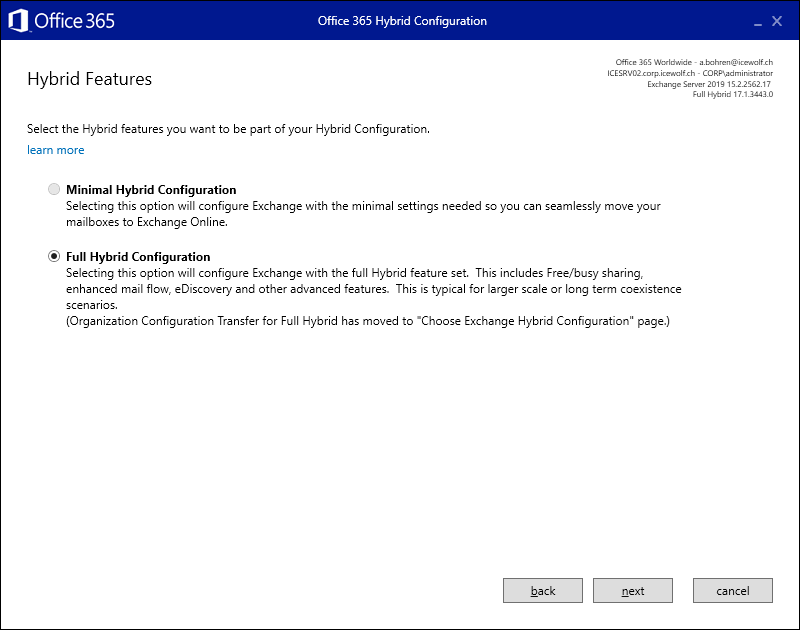Click the Organization Configuration Transfer note
Viewport: 800px width, 630px height.
pyautogui.click(x=368, y=321)
